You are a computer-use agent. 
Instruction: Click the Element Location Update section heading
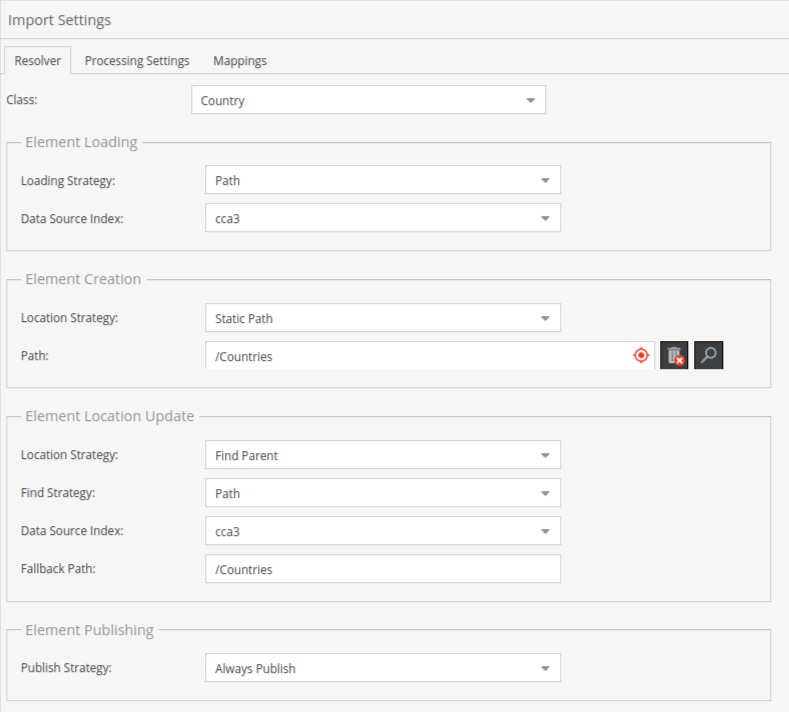pos(109,416)
